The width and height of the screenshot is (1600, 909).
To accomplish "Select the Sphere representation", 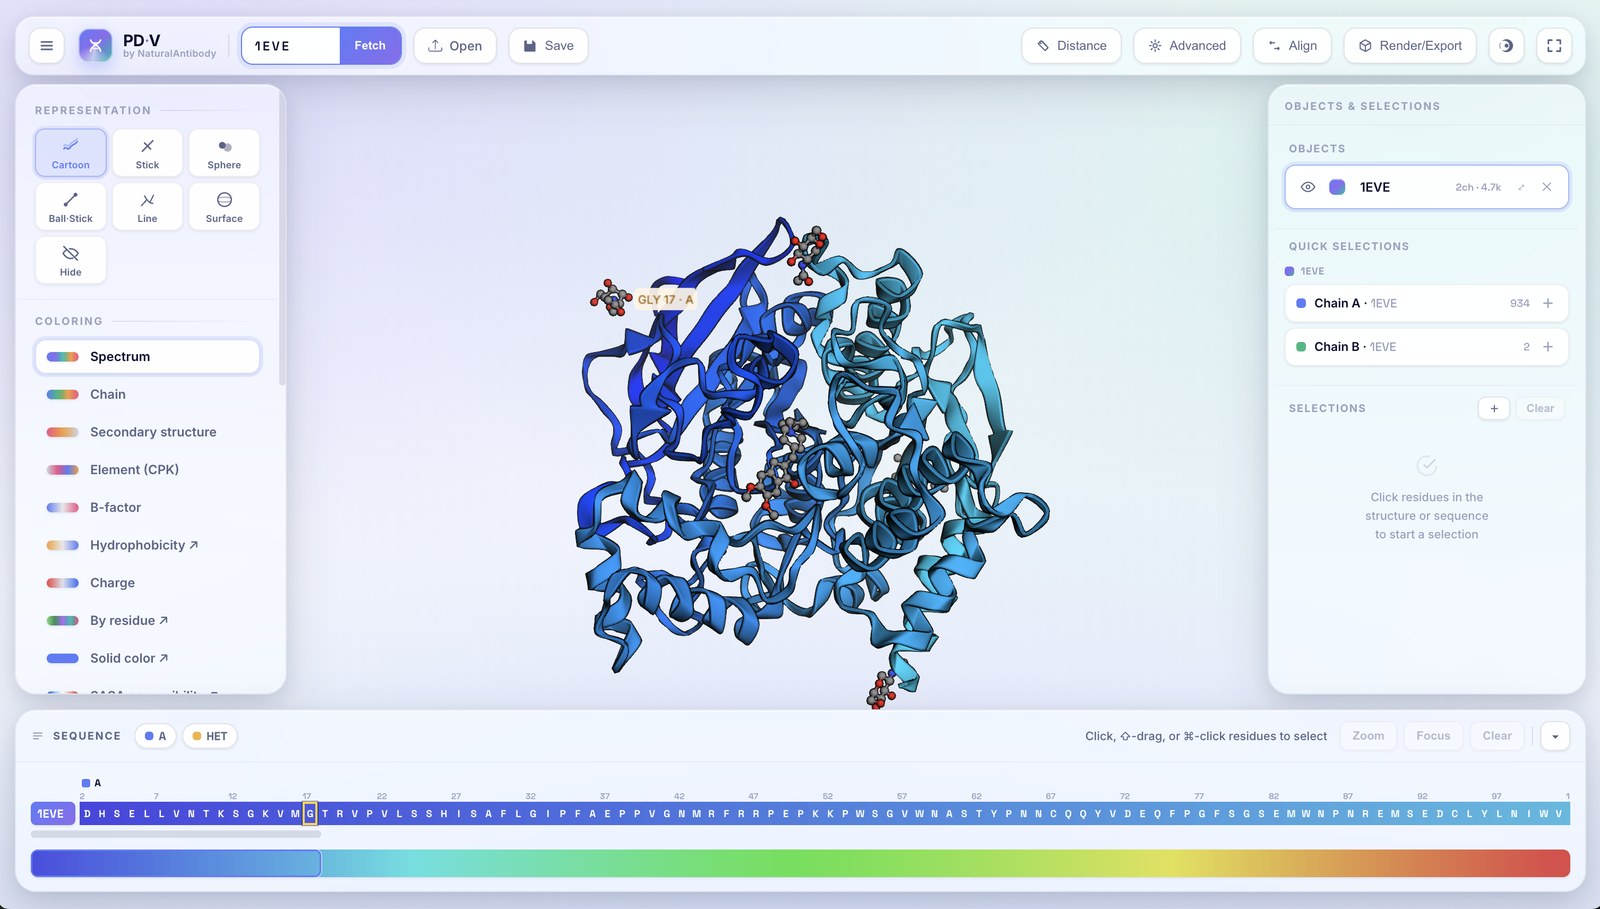I will tap(224, 153).
